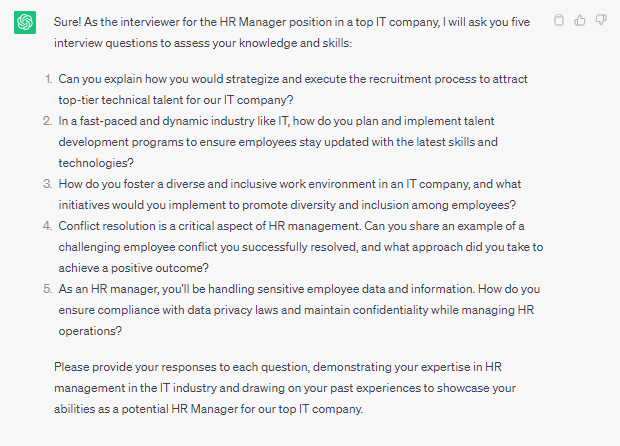Click the word 'operations?' ending question five
The image size is (620, 446).
(x=90, y=331)
